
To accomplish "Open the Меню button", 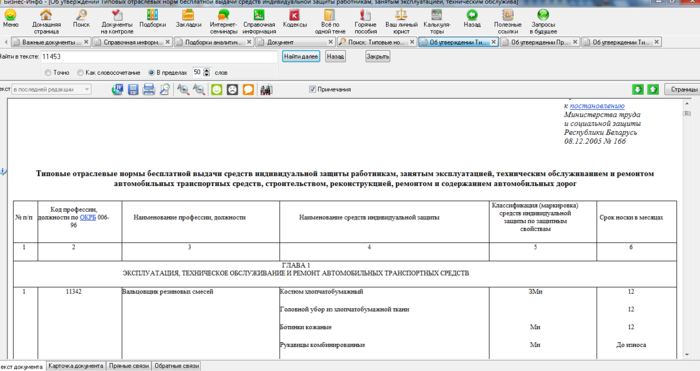I will [x=10, y=19].
